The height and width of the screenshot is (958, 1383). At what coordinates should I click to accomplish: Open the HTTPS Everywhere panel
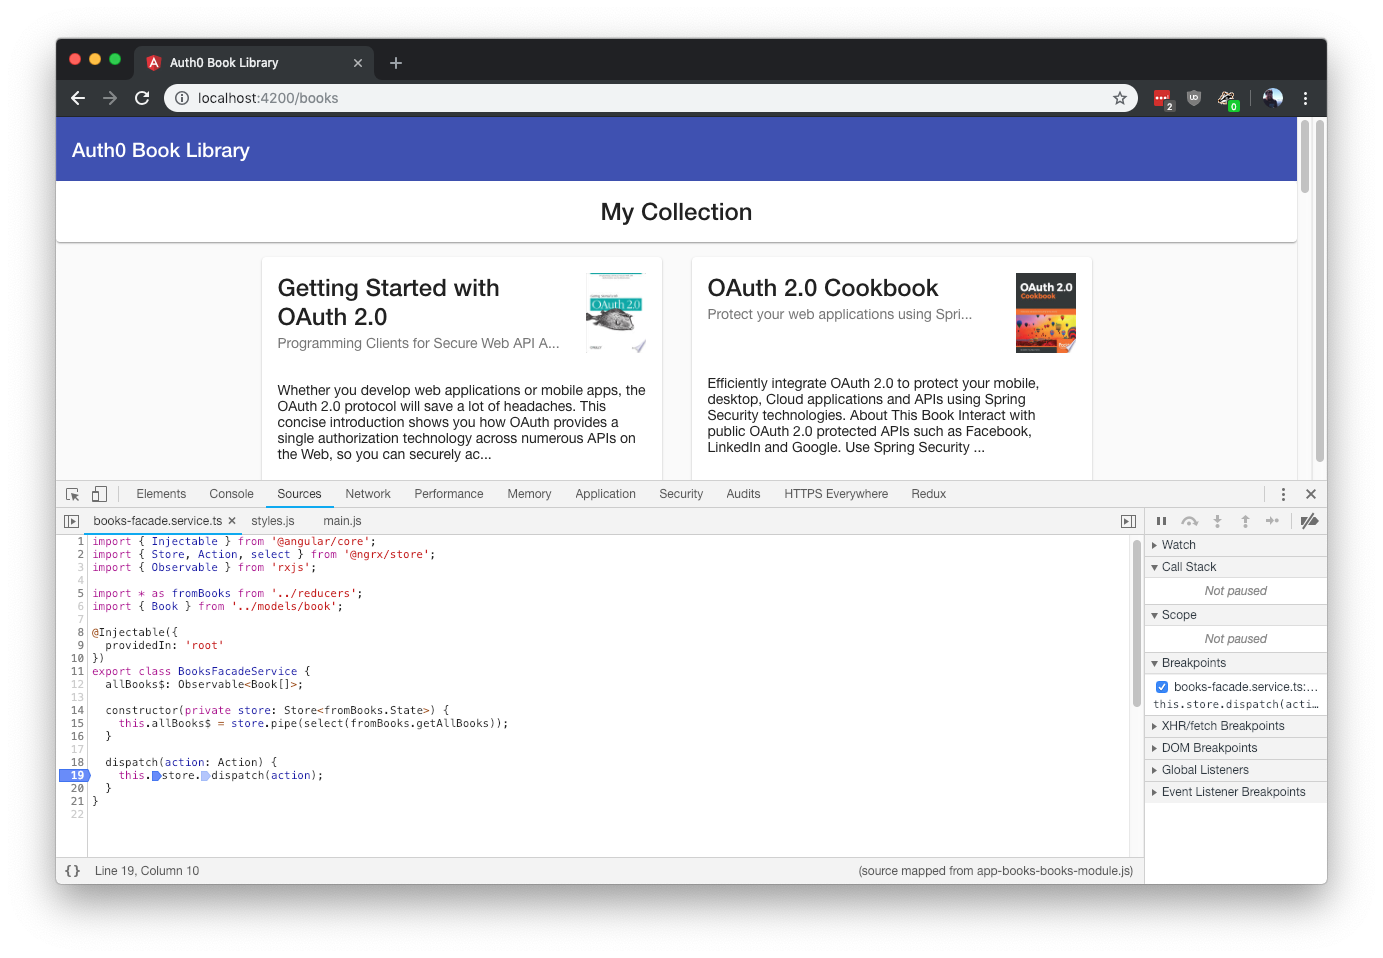[x=836, y=494]
